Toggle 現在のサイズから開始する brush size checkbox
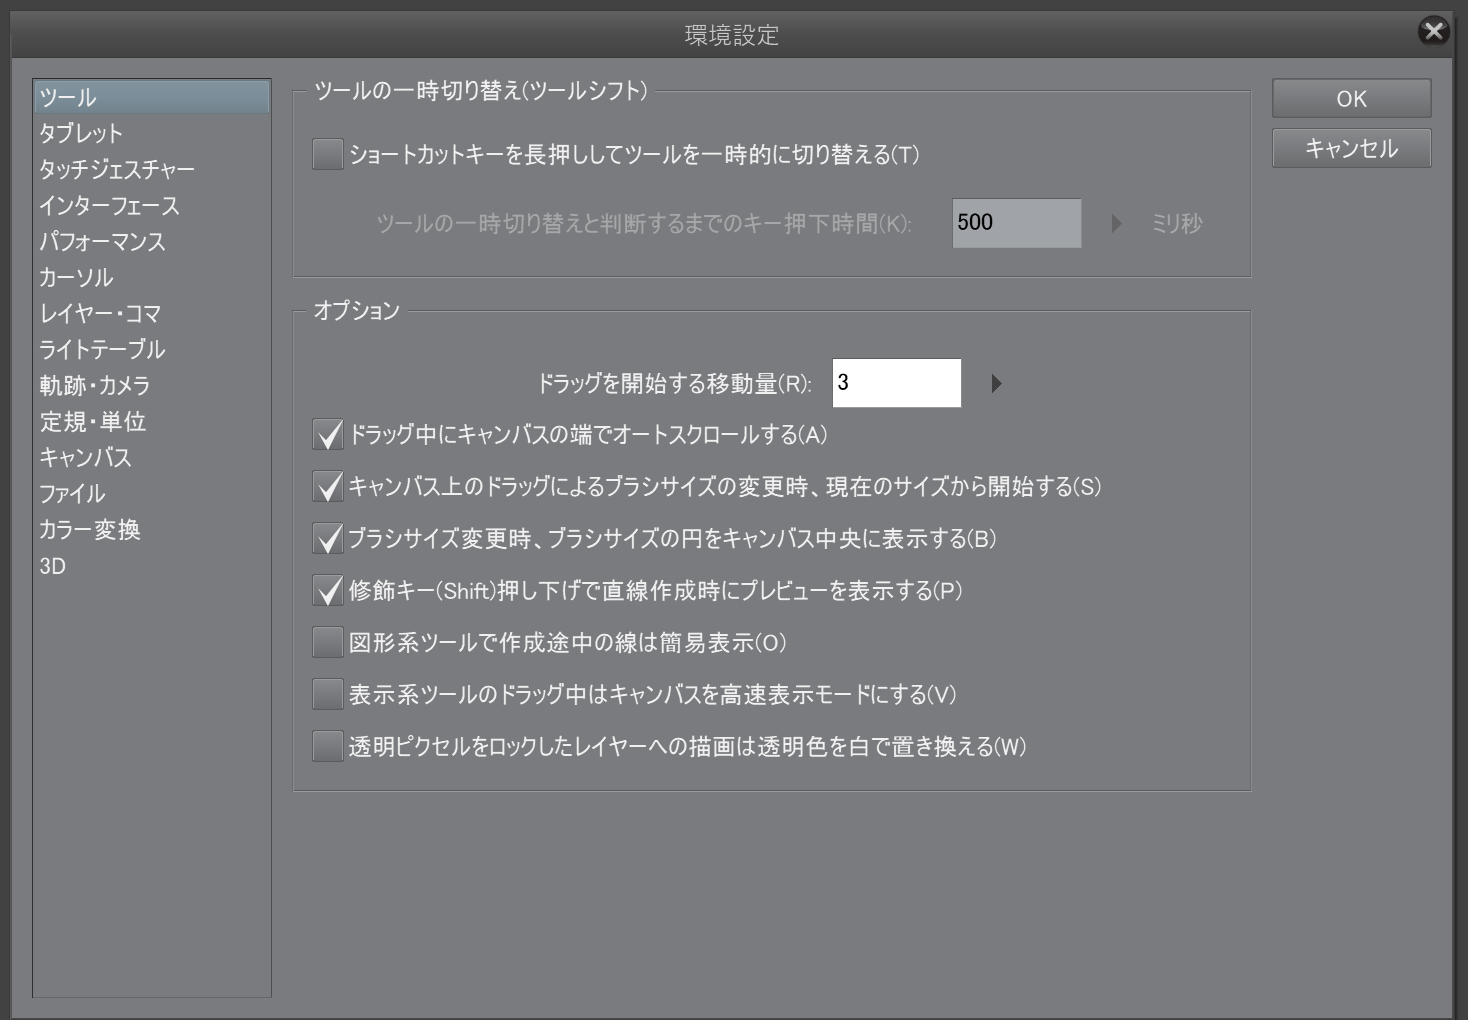This screenshot has width=1468, height=1020. click(x=328, y=487)
